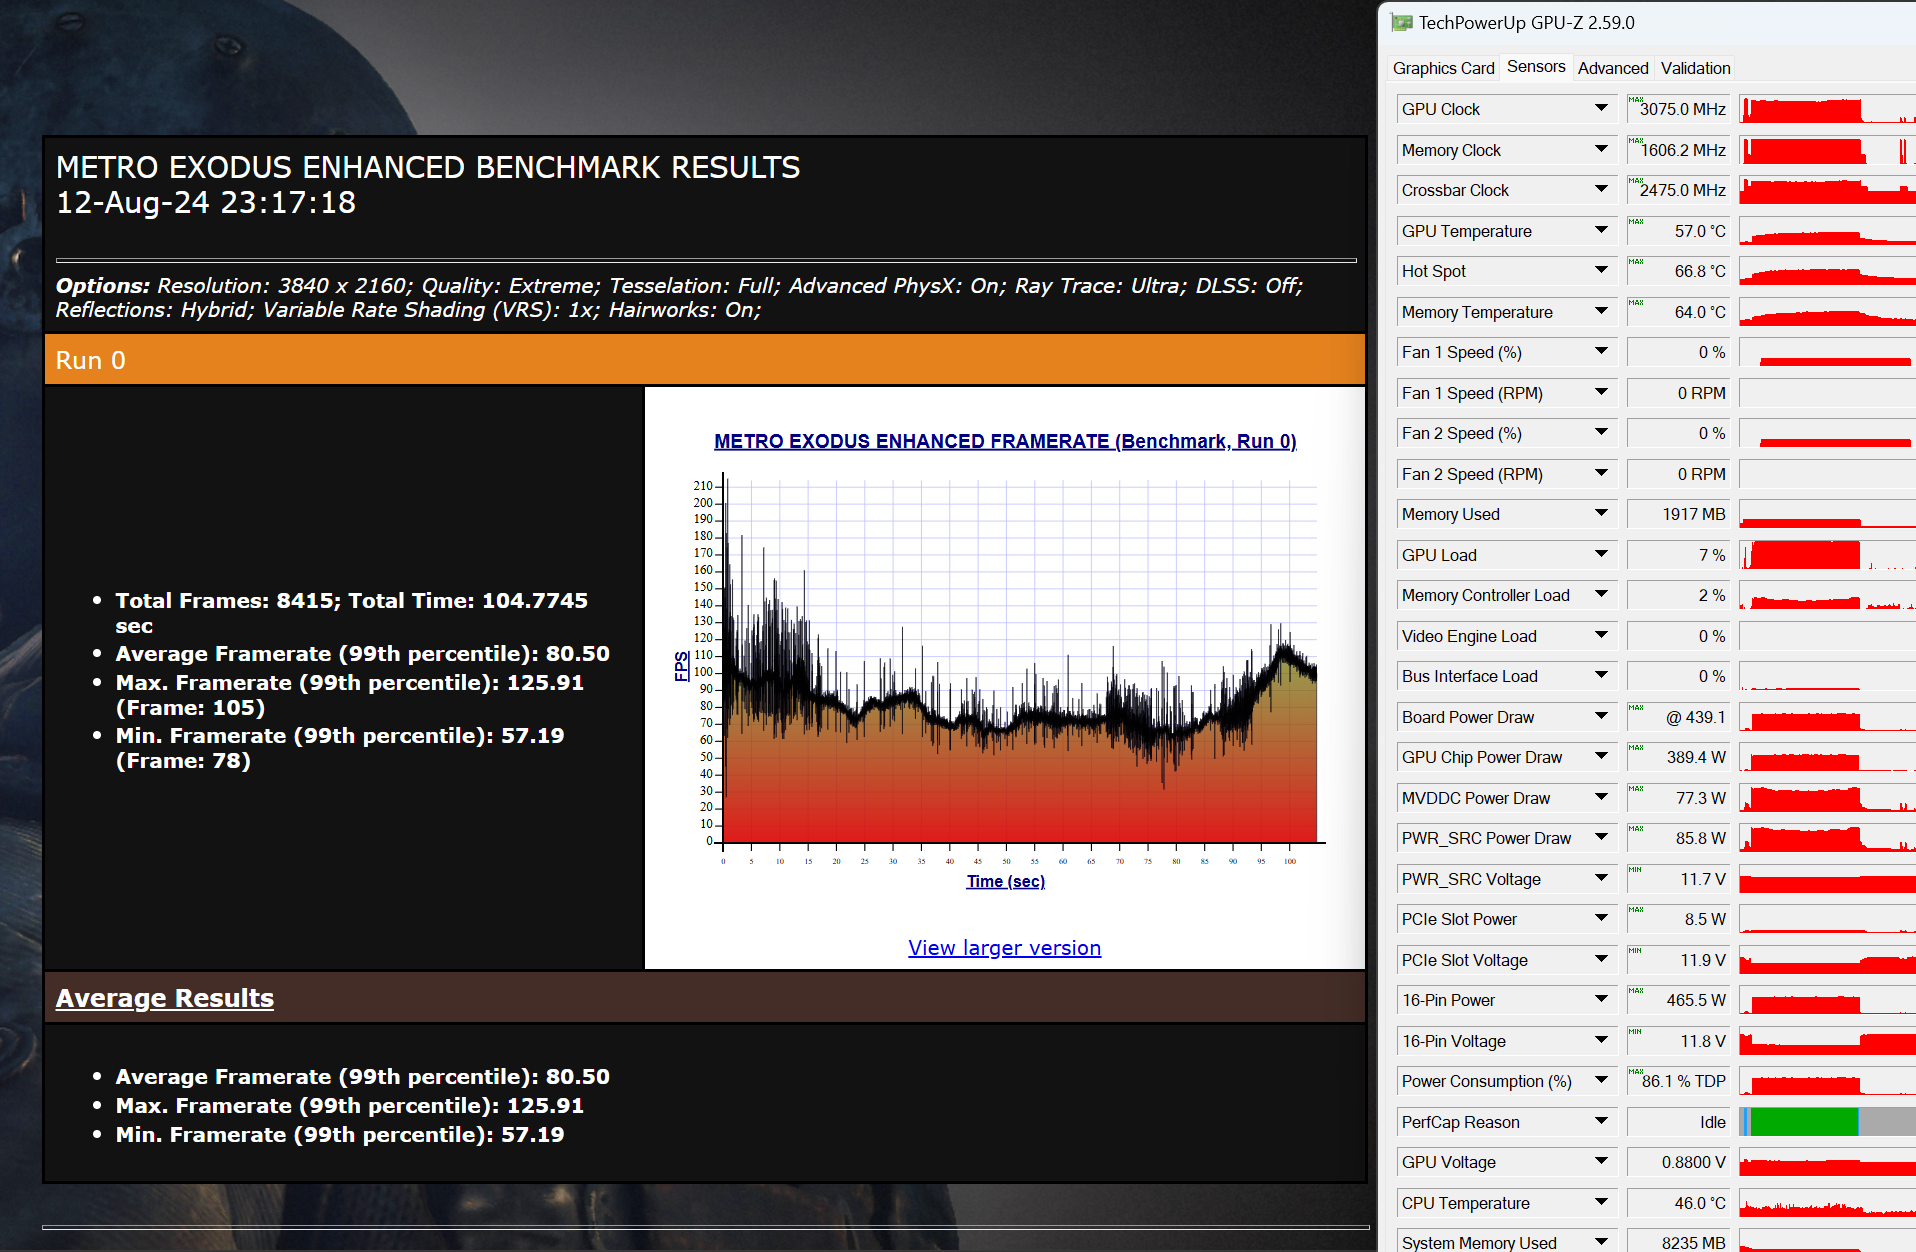Expand the PCIe Slot Power dropdown
The width and height of the screenshot is (1916, 1252).
pos(1601,919)
